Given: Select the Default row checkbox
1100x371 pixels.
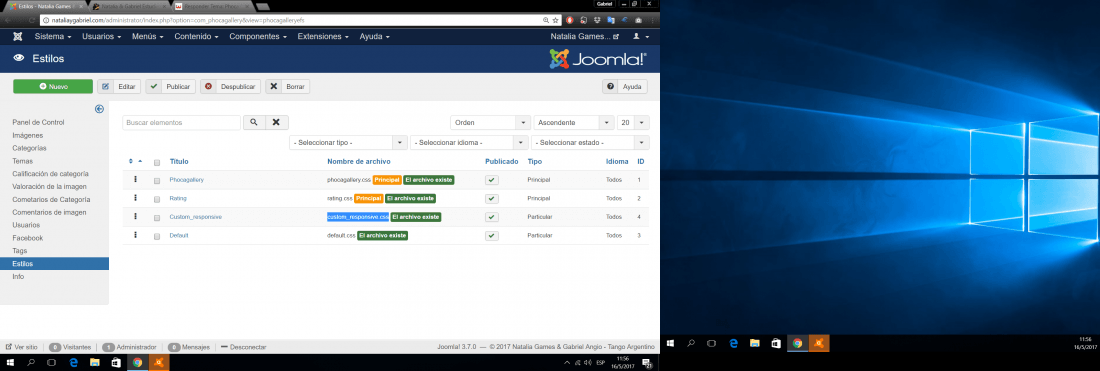Looking at the screenshot, I should point(157,236).
